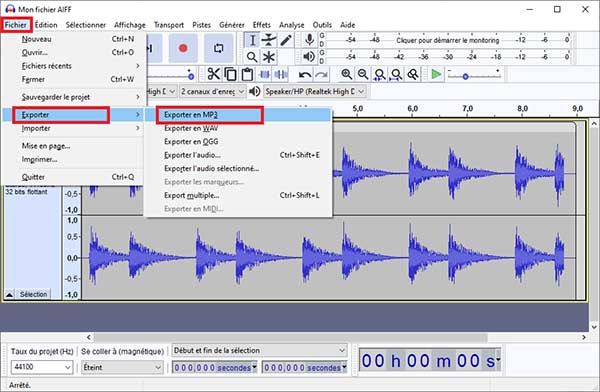Select Exporter en WAV
600x392 pixels.
238,128
